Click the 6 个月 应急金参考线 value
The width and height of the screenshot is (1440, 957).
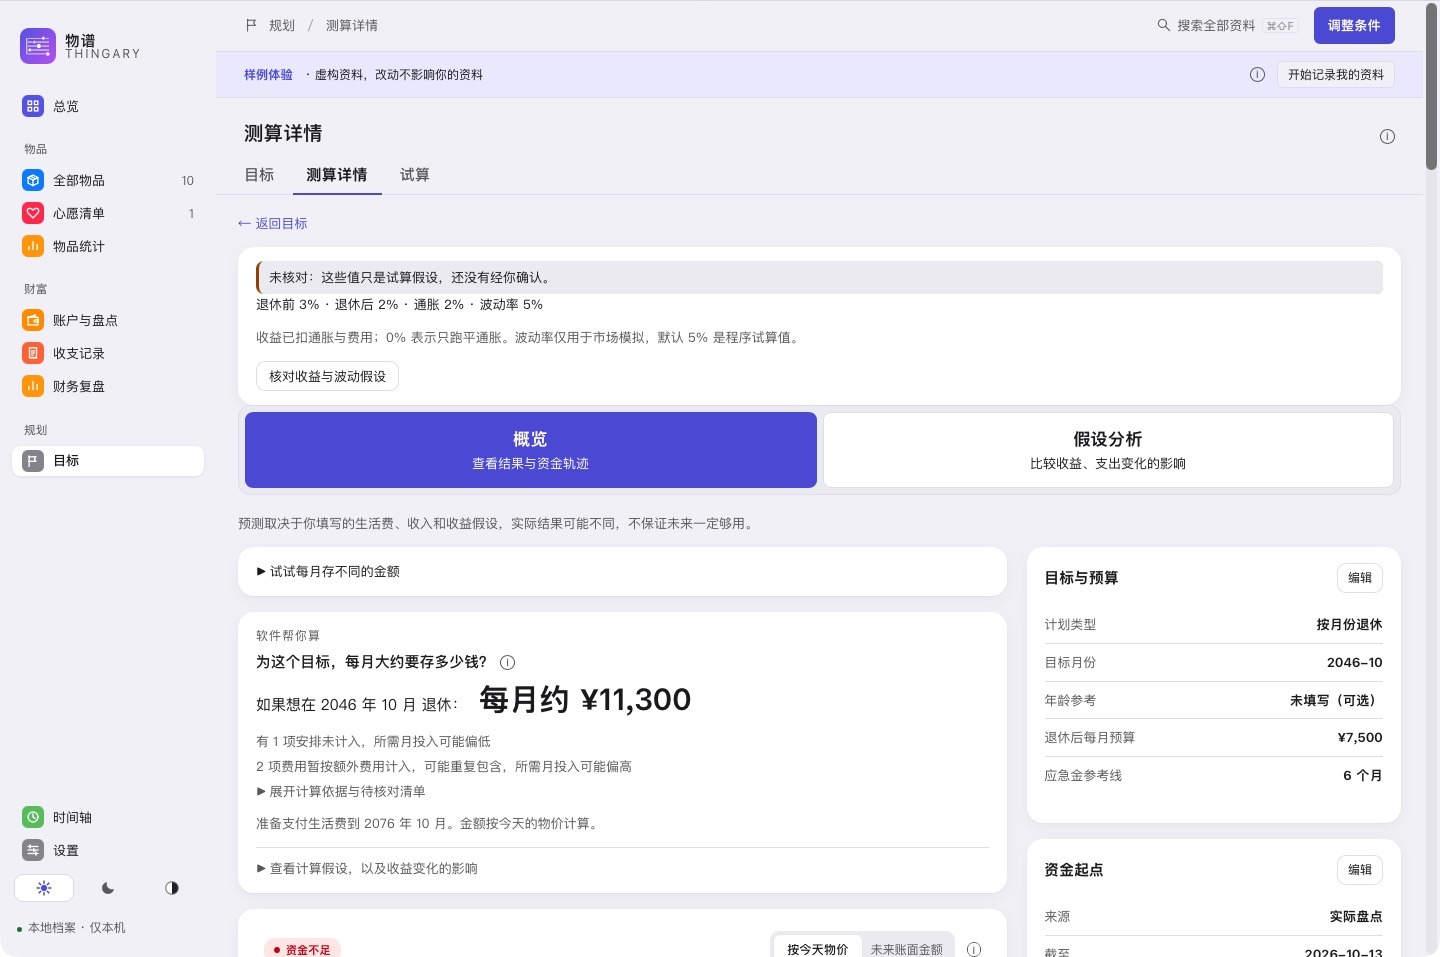tap(1362, 775)
